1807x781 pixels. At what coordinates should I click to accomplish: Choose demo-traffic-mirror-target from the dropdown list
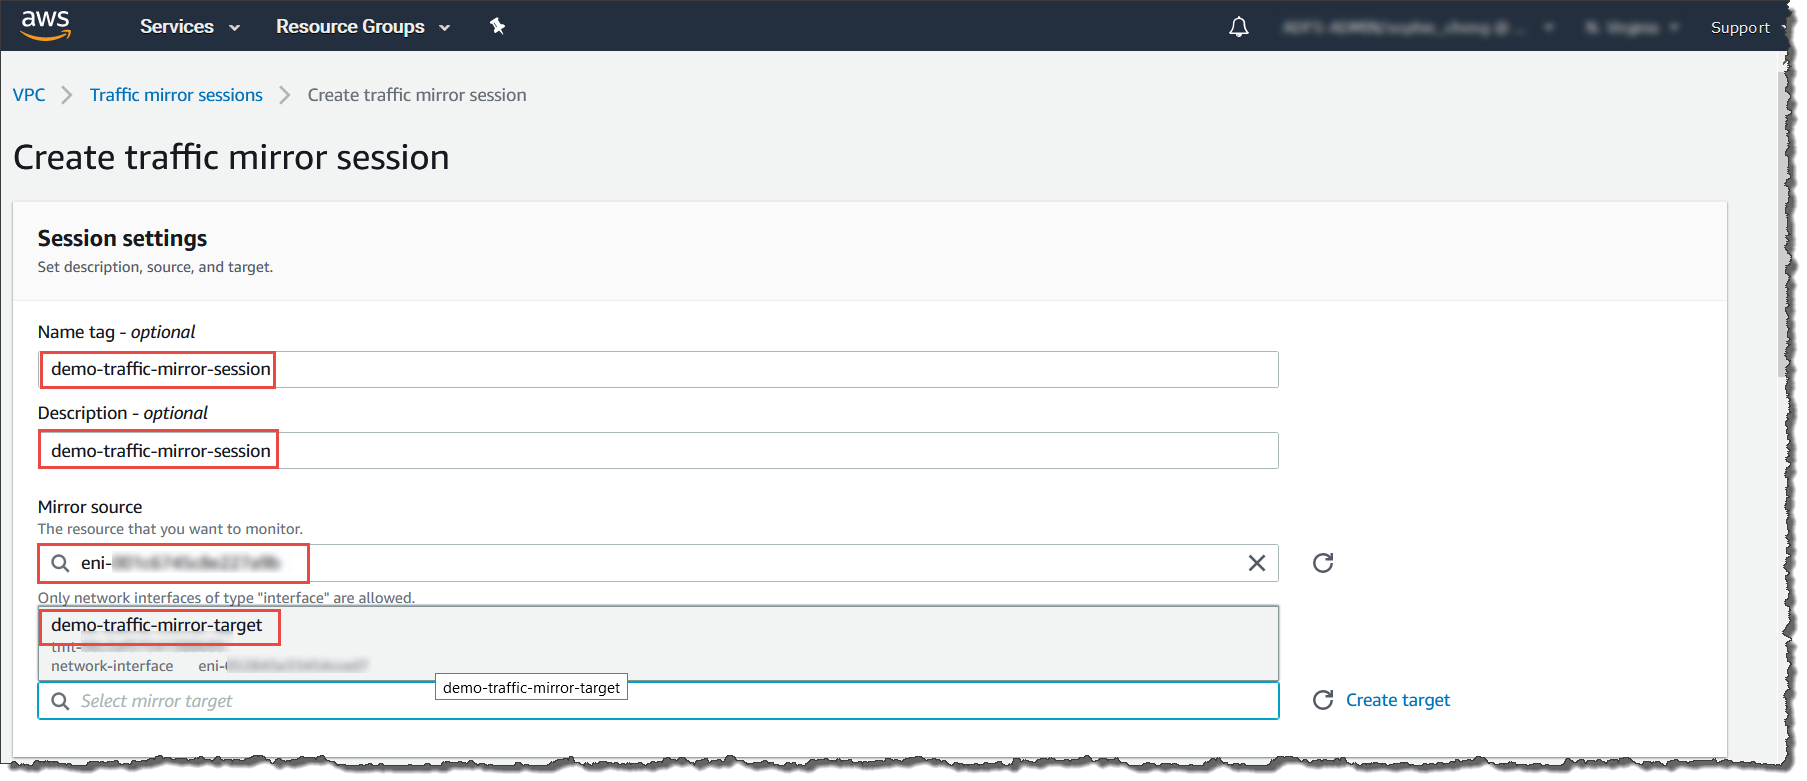click(157, 625)
